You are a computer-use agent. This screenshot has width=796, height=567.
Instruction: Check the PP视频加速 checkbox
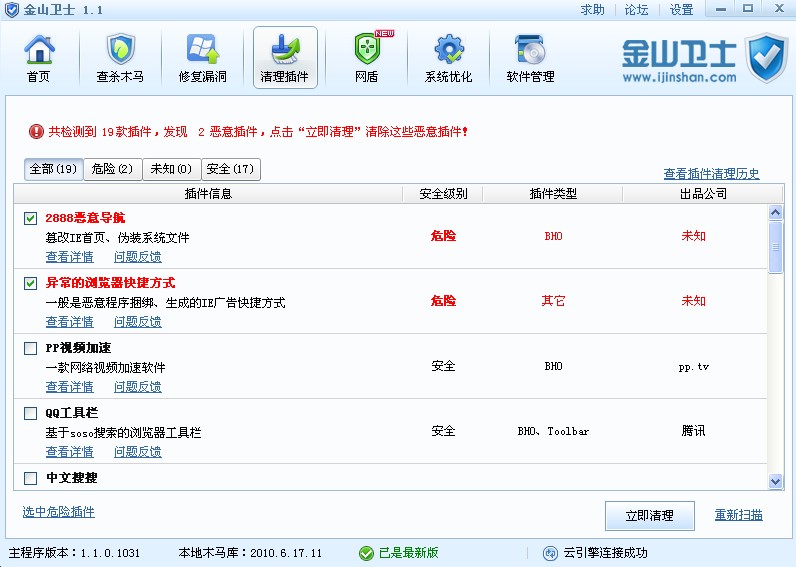pyautogui.click(x=30, y=348)
